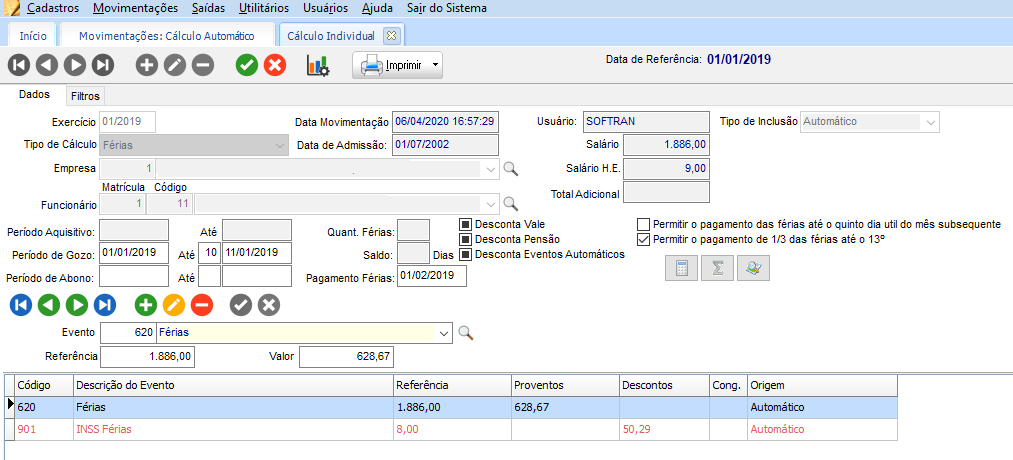This screenshot has height=460, width=1013.
Task: Click the red cancel X in top toolbar
Action: click(274, 66)
